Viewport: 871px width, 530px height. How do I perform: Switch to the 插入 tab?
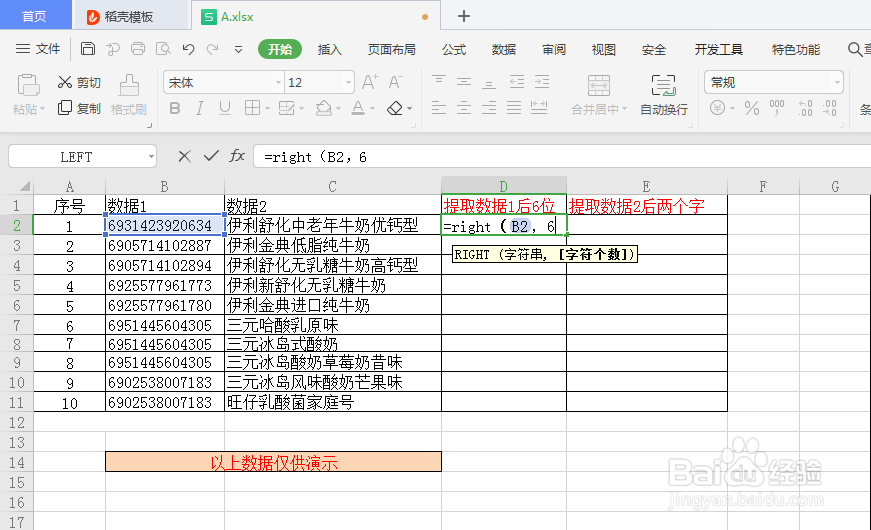pyautogui.click(x=329, y=49)
